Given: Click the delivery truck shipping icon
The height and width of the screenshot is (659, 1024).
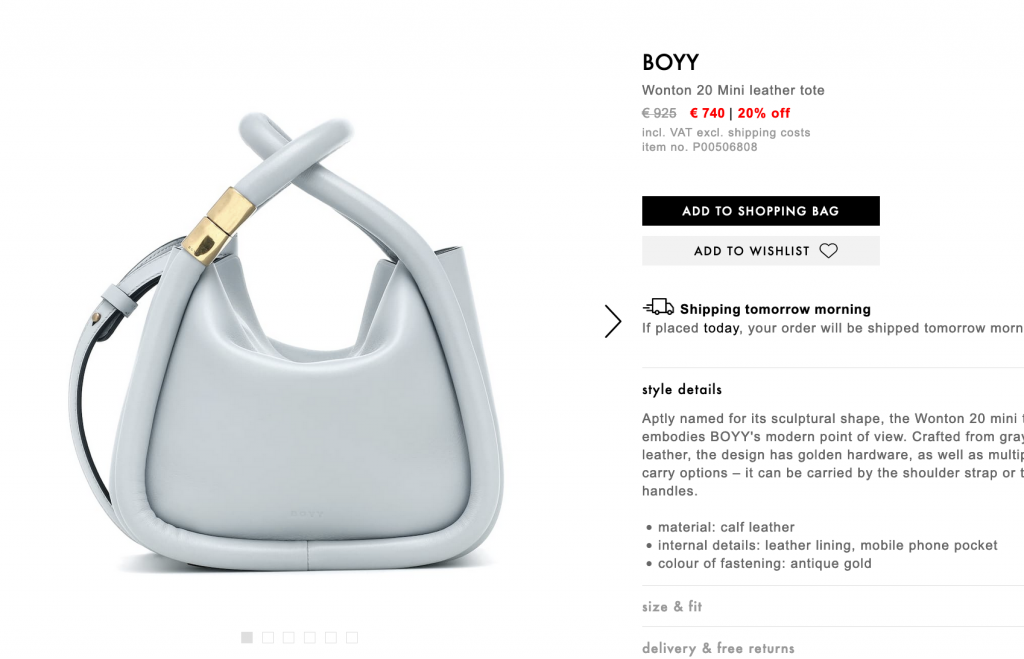Looking at the screenshot, I should [658, 307].
